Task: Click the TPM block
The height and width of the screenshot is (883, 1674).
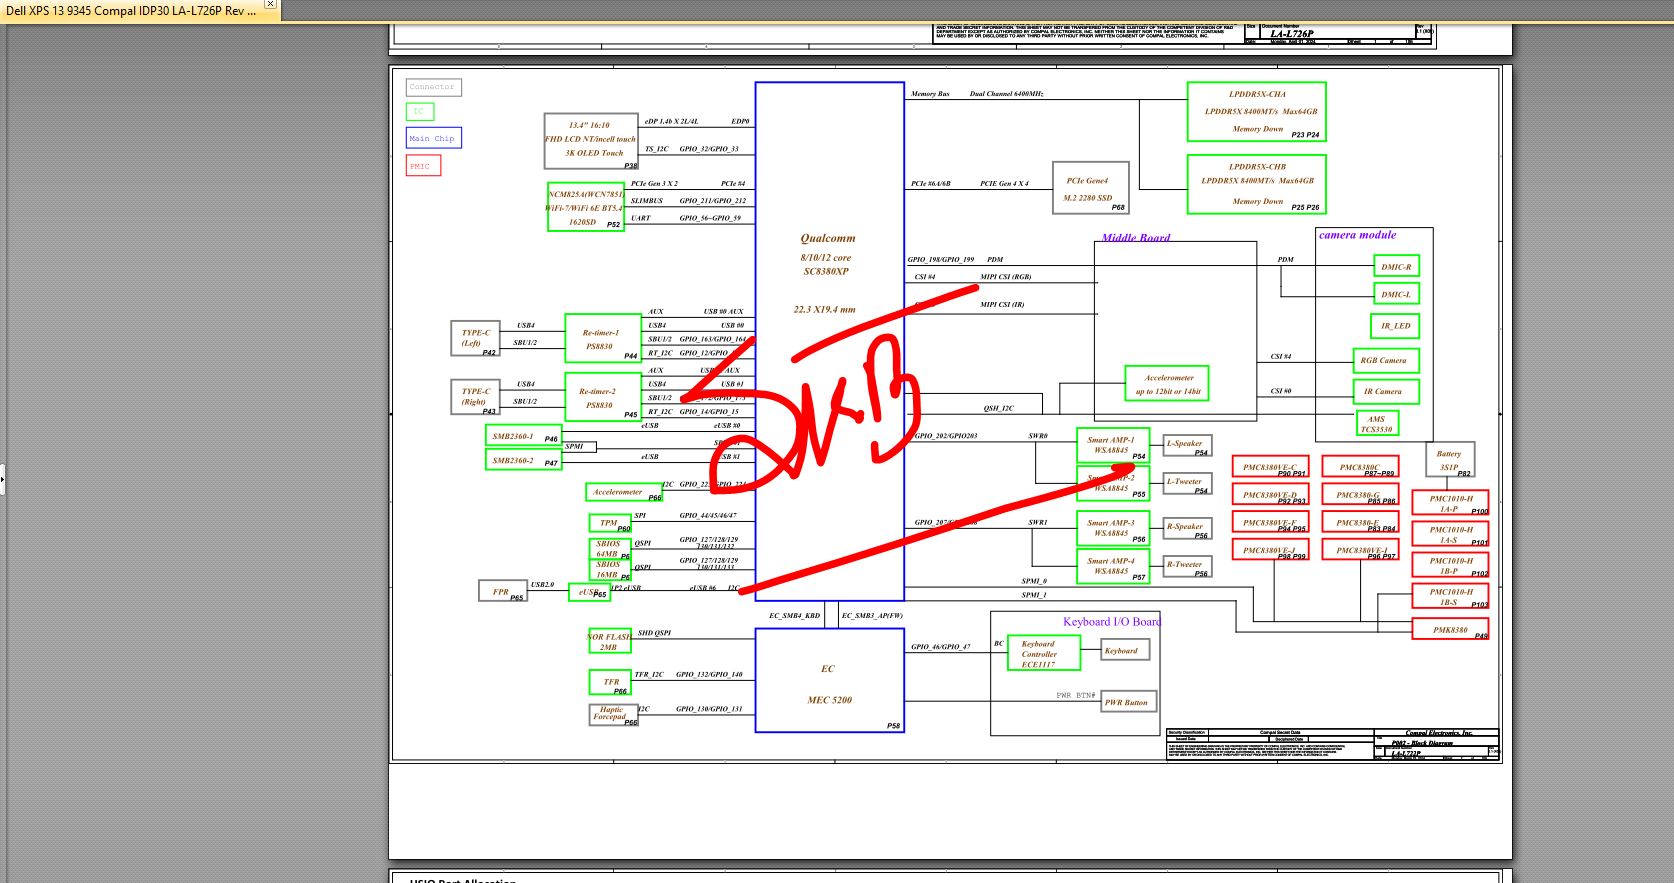Action: click(610, 523)
